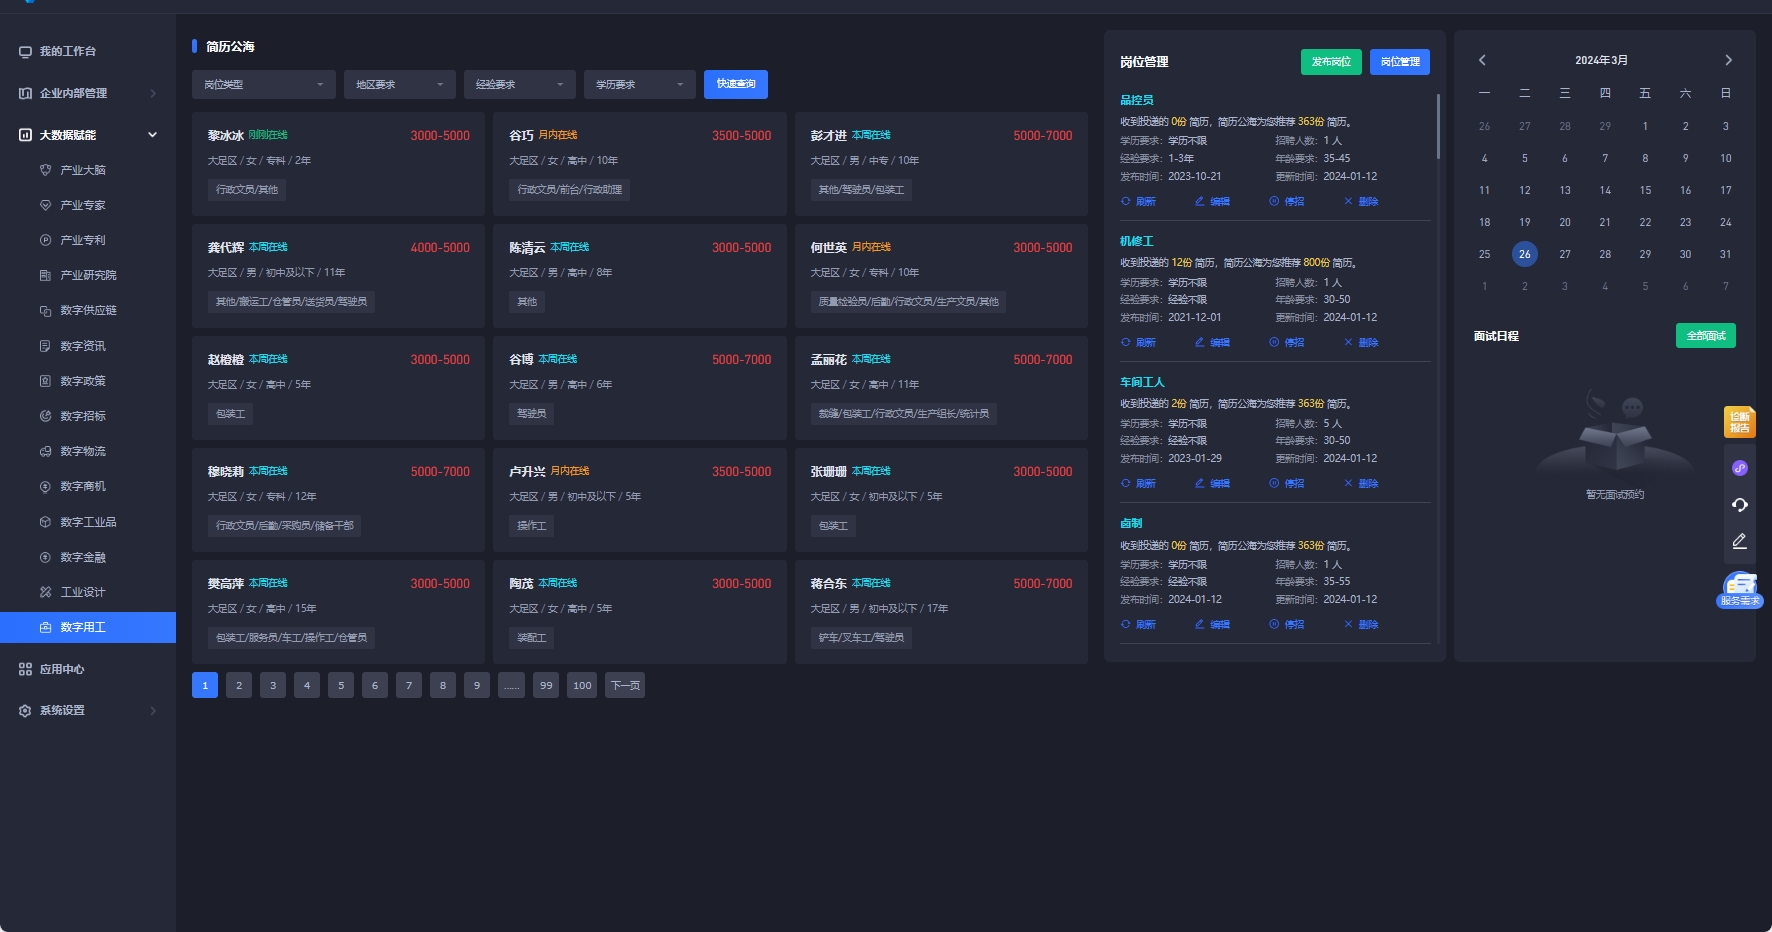Click the 数字招标 sidebar icon

(45, 416)
